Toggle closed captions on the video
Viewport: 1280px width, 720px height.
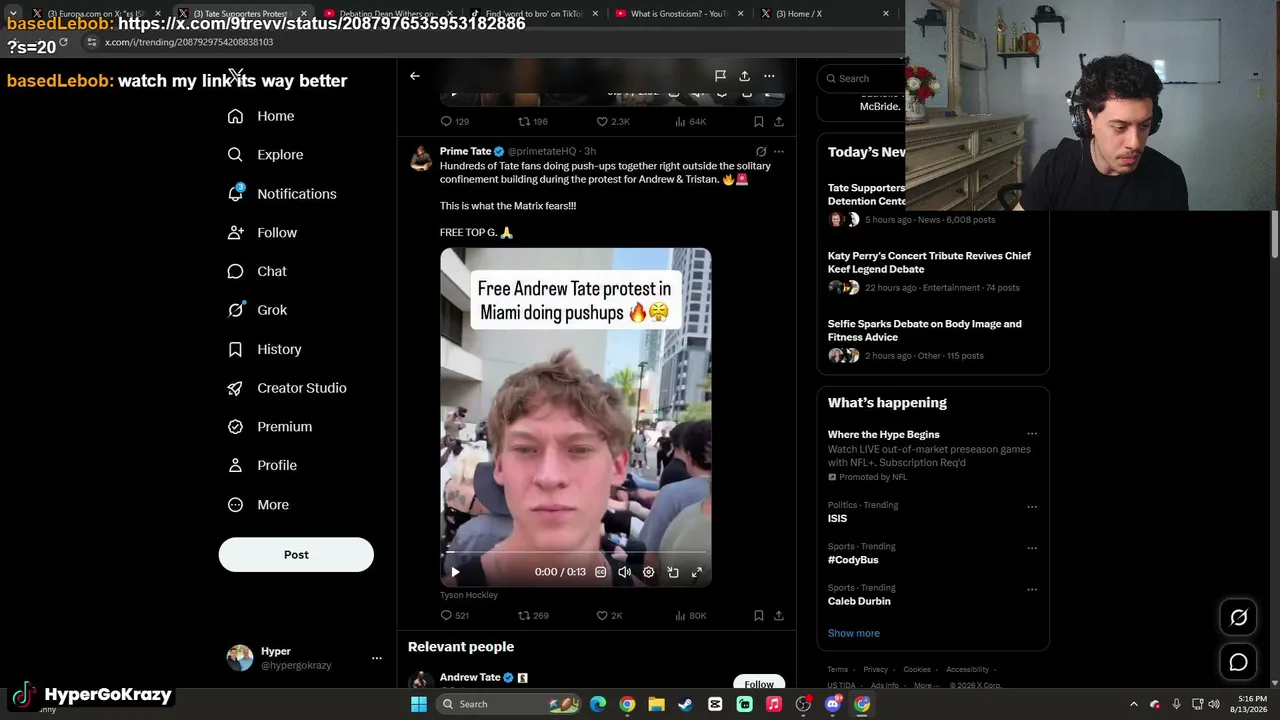tap(600, 572)
